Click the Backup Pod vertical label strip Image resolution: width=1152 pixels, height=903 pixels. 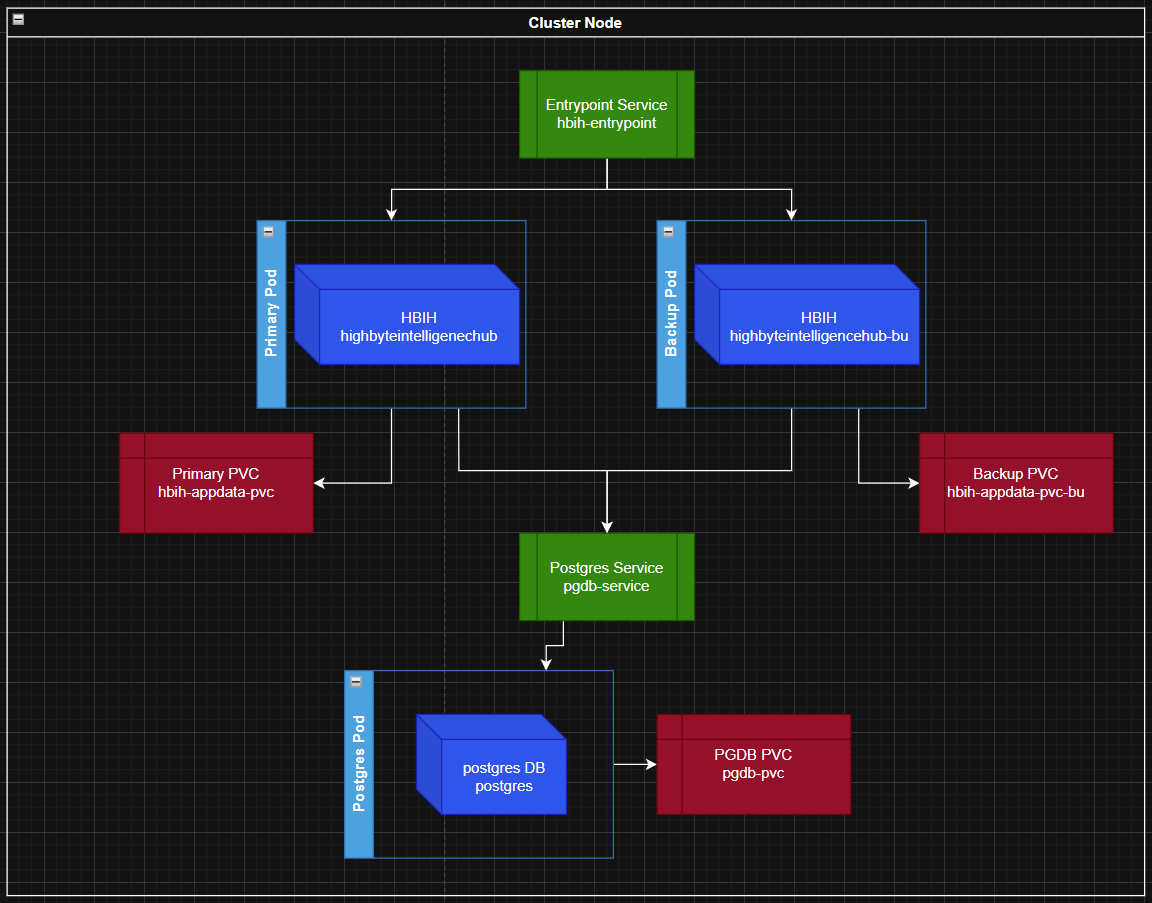[671, 320]
